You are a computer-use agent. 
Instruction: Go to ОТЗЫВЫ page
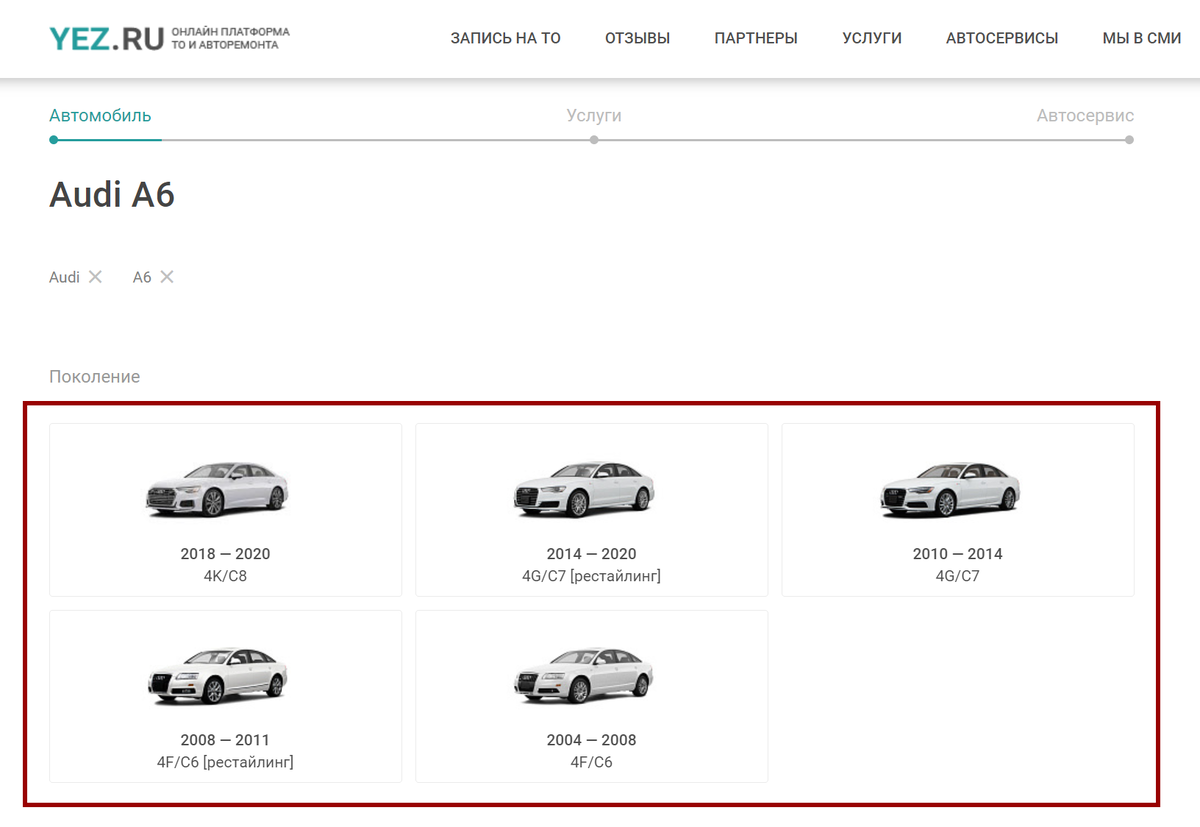pos(637,38)
